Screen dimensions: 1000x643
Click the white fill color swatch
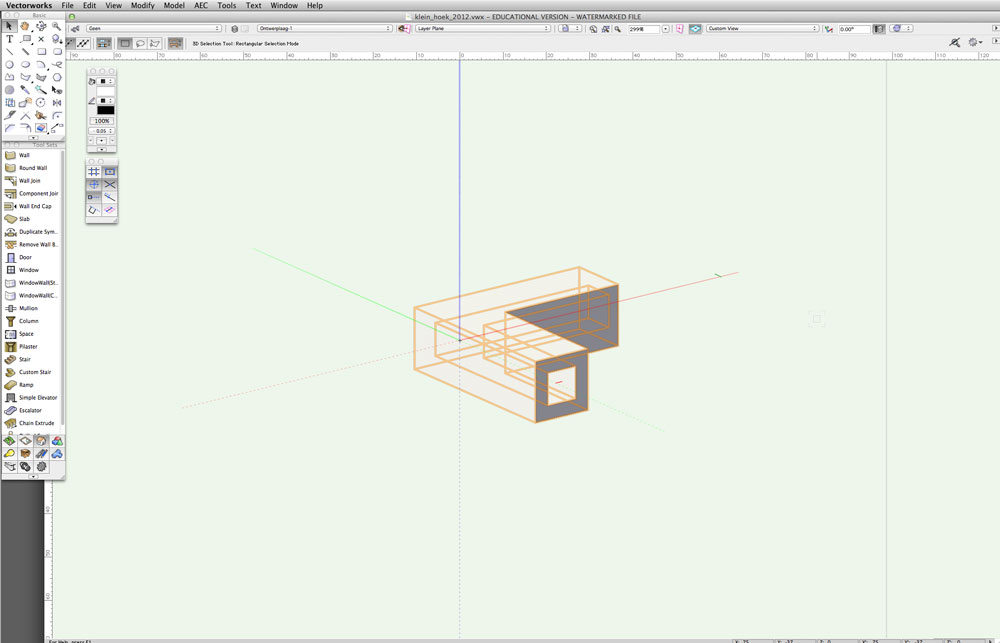click(x=105, y=91)
